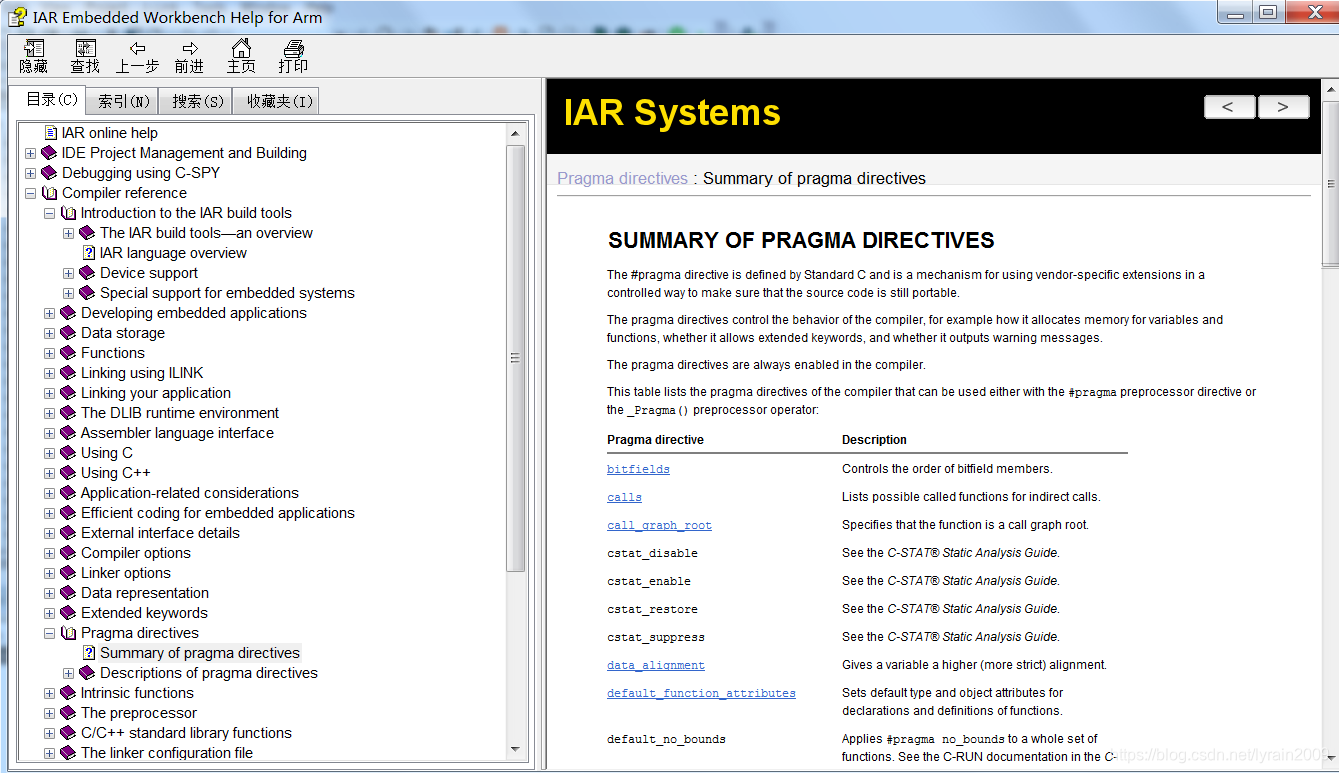Viewport: 1339px width, 773px height.
Task: Click the book icon beside Data representation
Action: click(x=68, y=593)
